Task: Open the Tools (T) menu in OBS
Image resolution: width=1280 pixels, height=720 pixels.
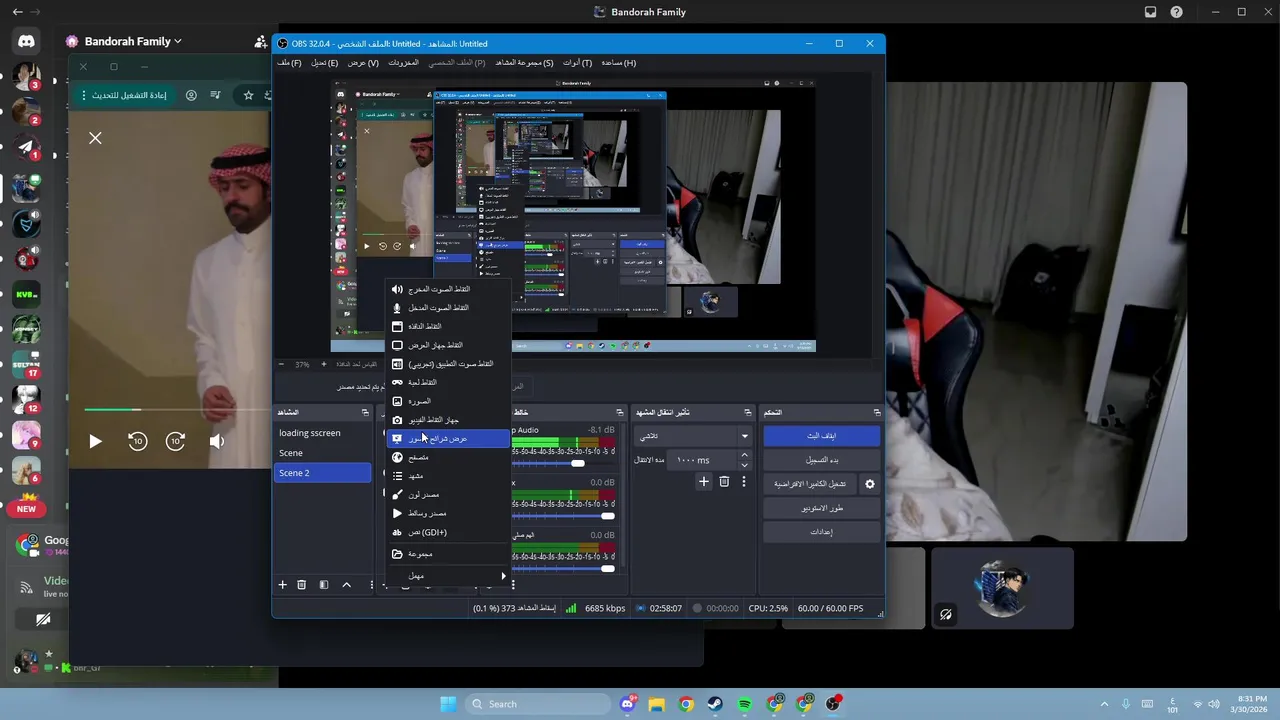Action: (x=577, y=63)
